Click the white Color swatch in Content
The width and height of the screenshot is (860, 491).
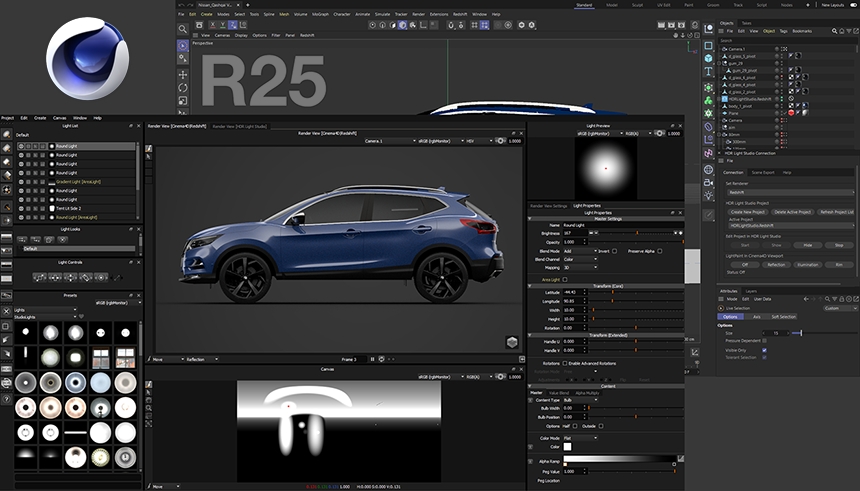(x=567, y=447)
